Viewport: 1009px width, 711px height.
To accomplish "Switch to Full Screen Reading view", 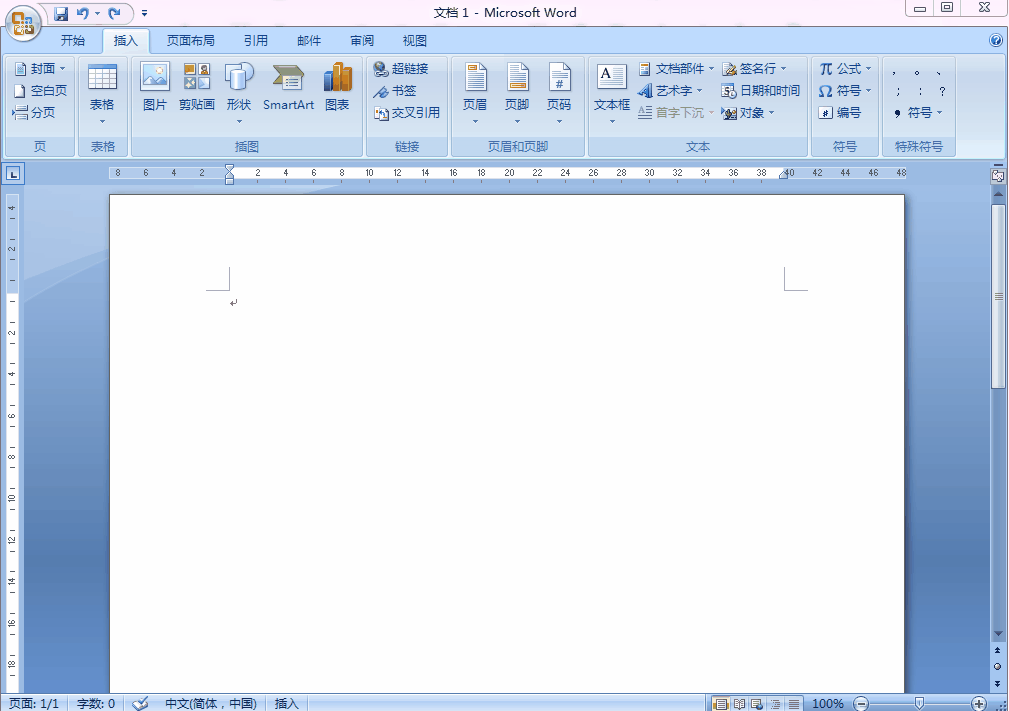I will pos(739,703).
